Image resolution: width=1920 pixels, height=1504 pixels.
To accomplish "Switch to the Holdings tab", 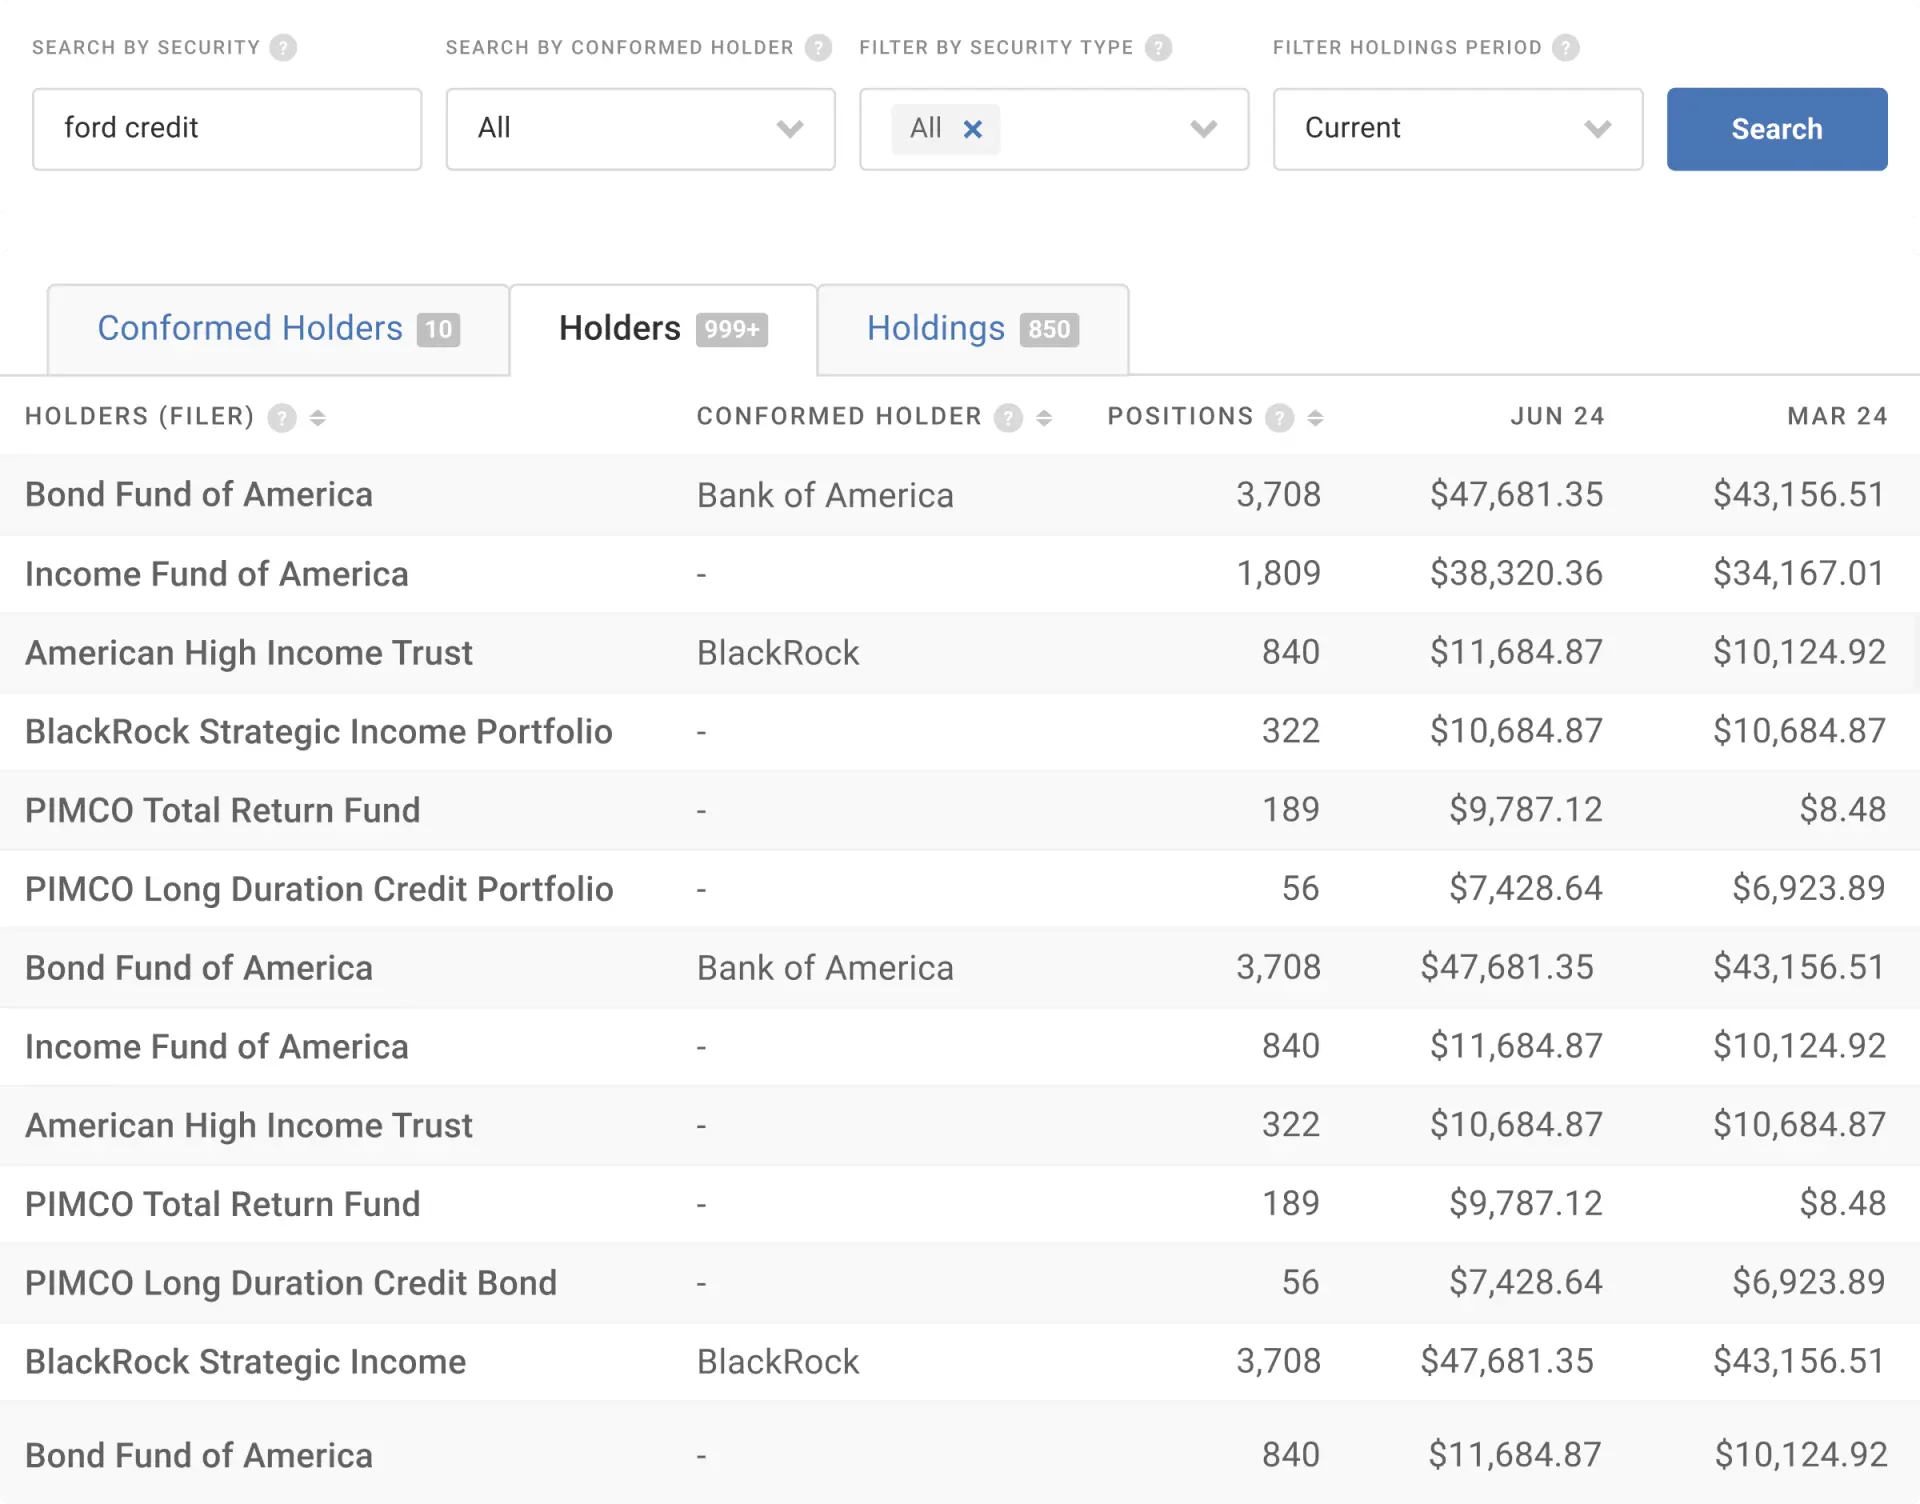I will click(971, 329).
